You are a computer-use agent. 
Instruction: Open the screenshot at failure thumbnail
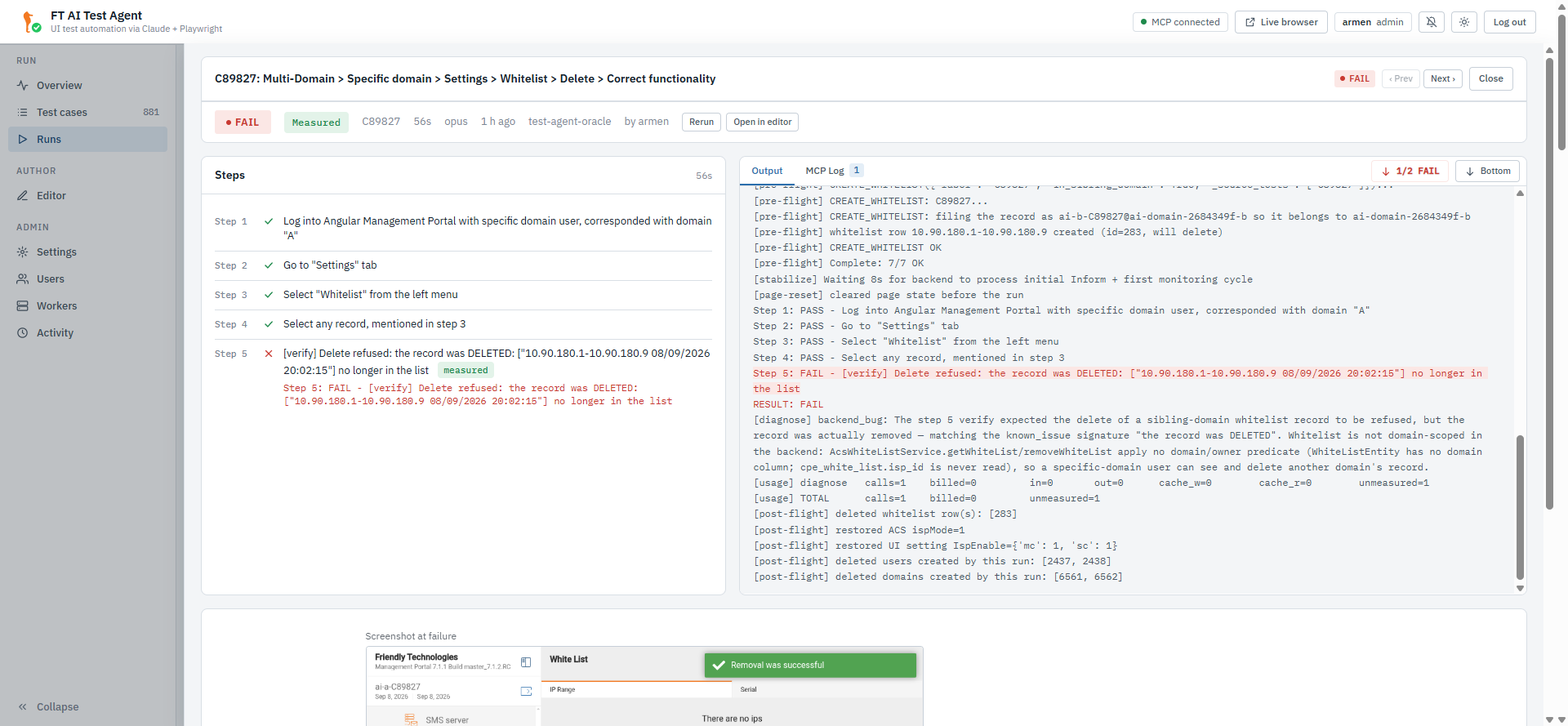click(644, 686)
